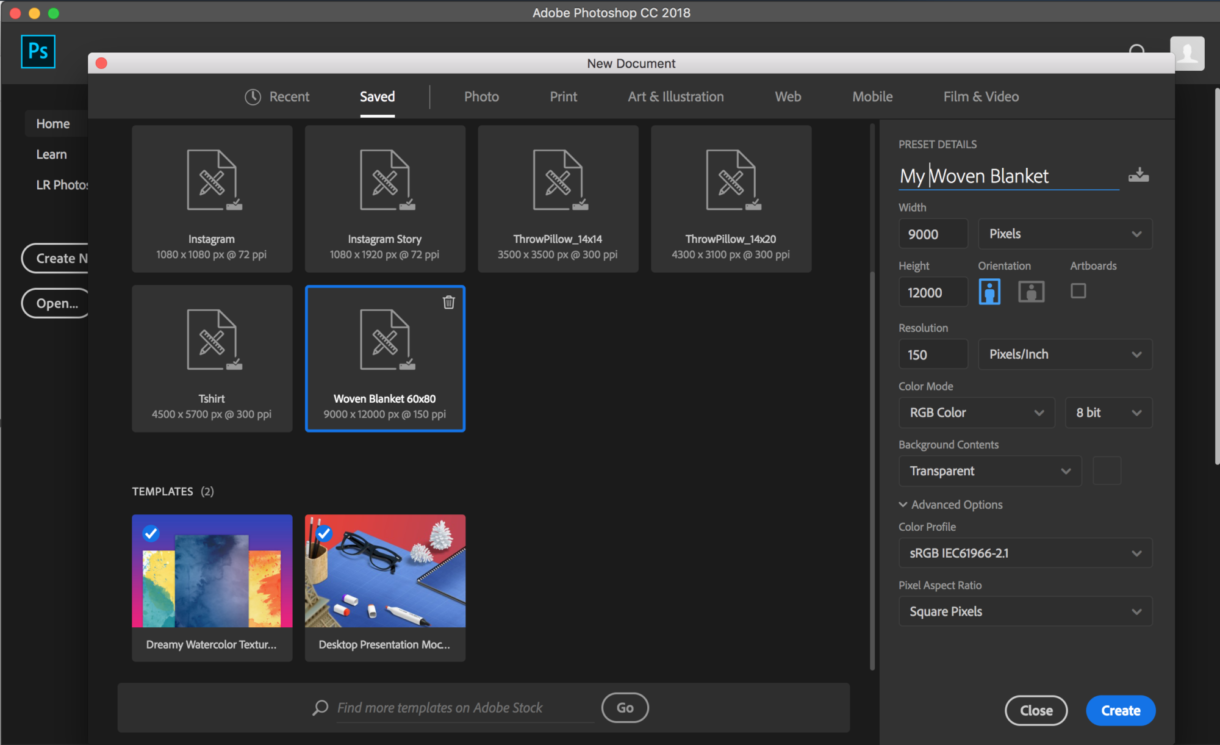Click the Adobe Stock search magnifier icon
Screen dimensions: 1220x745
[x=320, y=708]
